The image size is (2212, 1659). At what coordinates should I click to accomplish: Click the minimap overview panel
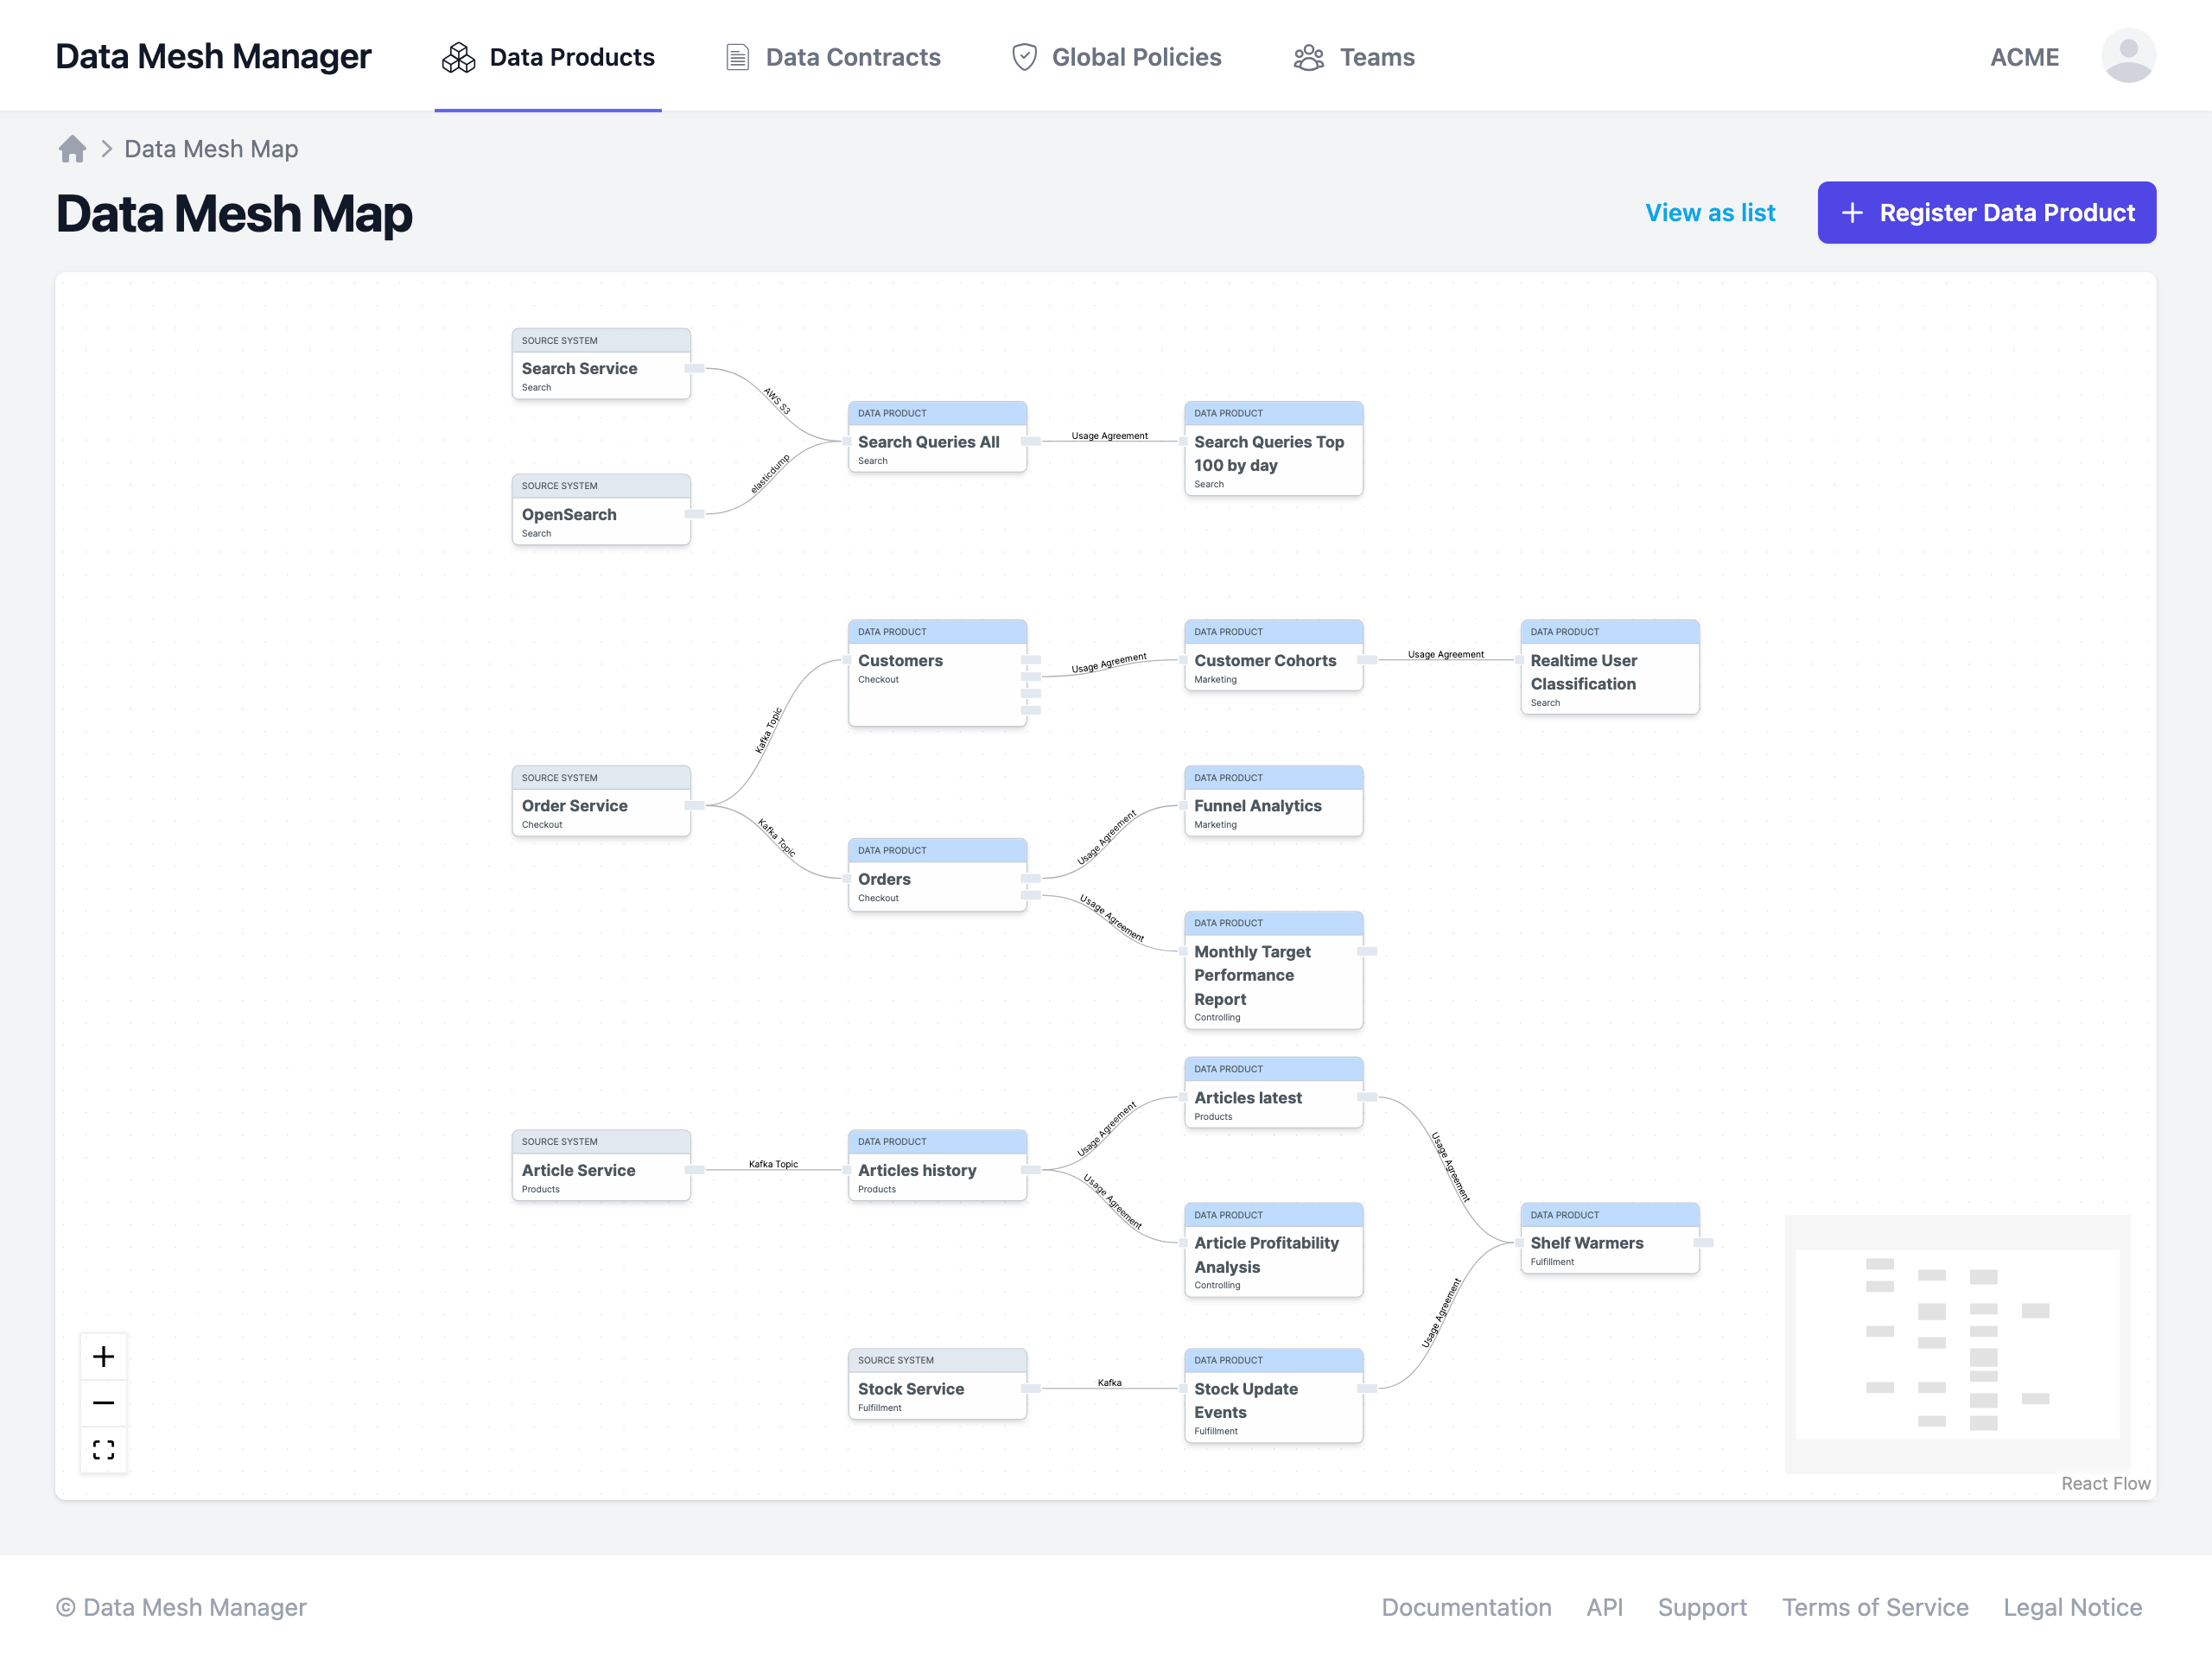(1957, 1343)
